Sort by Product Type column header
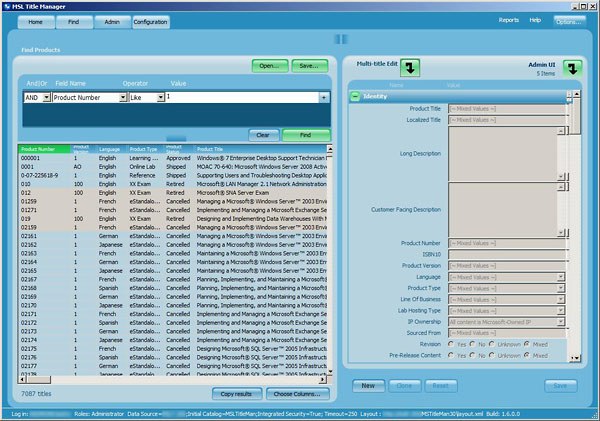600x421 pixels. (143, 149)
